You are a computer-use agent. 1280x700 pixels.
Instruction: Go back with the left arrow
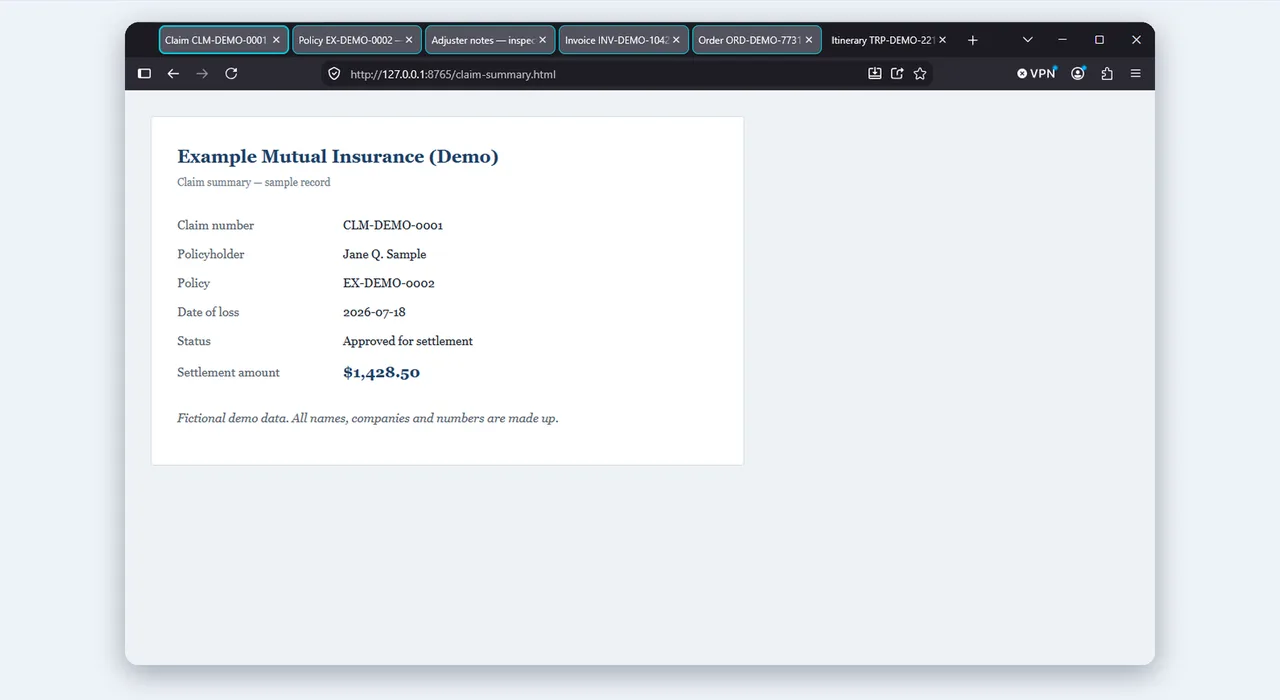[173, 74]
